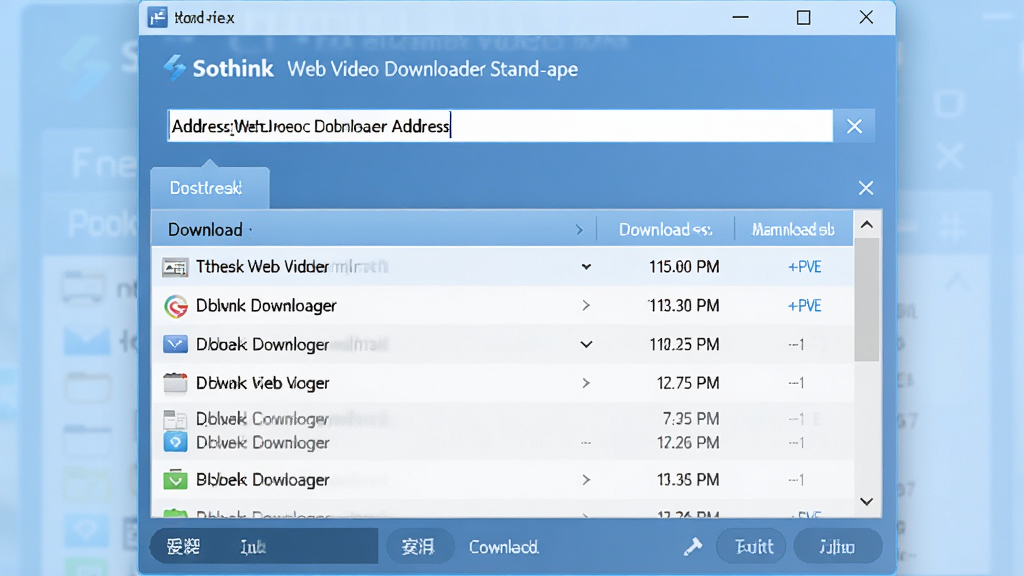The image size is (1024, 576).
Task: Expand the Dbwak Web Voger row chevron
Action: [x=586, y=383]
